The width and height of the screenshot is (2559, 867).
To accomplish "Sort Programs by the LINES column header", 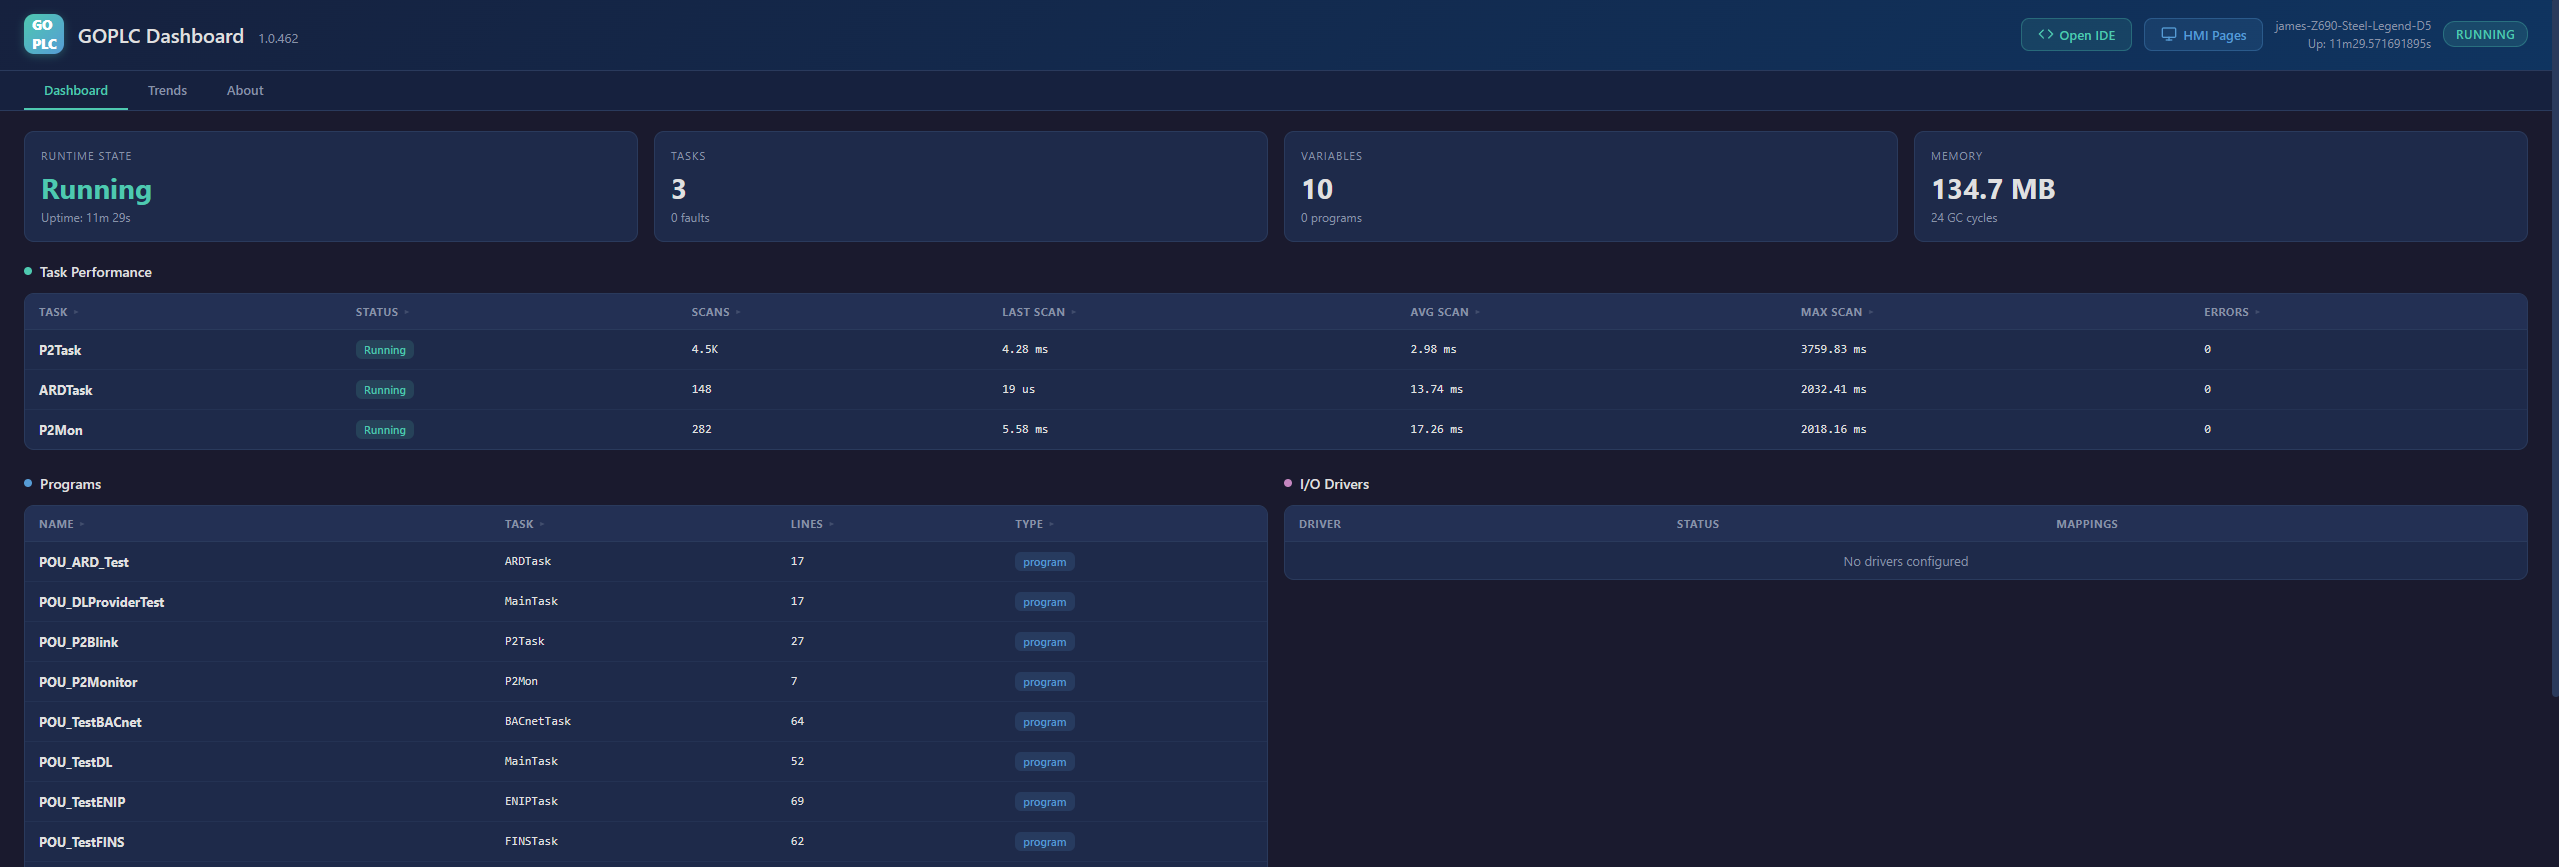I will [812, 524].
